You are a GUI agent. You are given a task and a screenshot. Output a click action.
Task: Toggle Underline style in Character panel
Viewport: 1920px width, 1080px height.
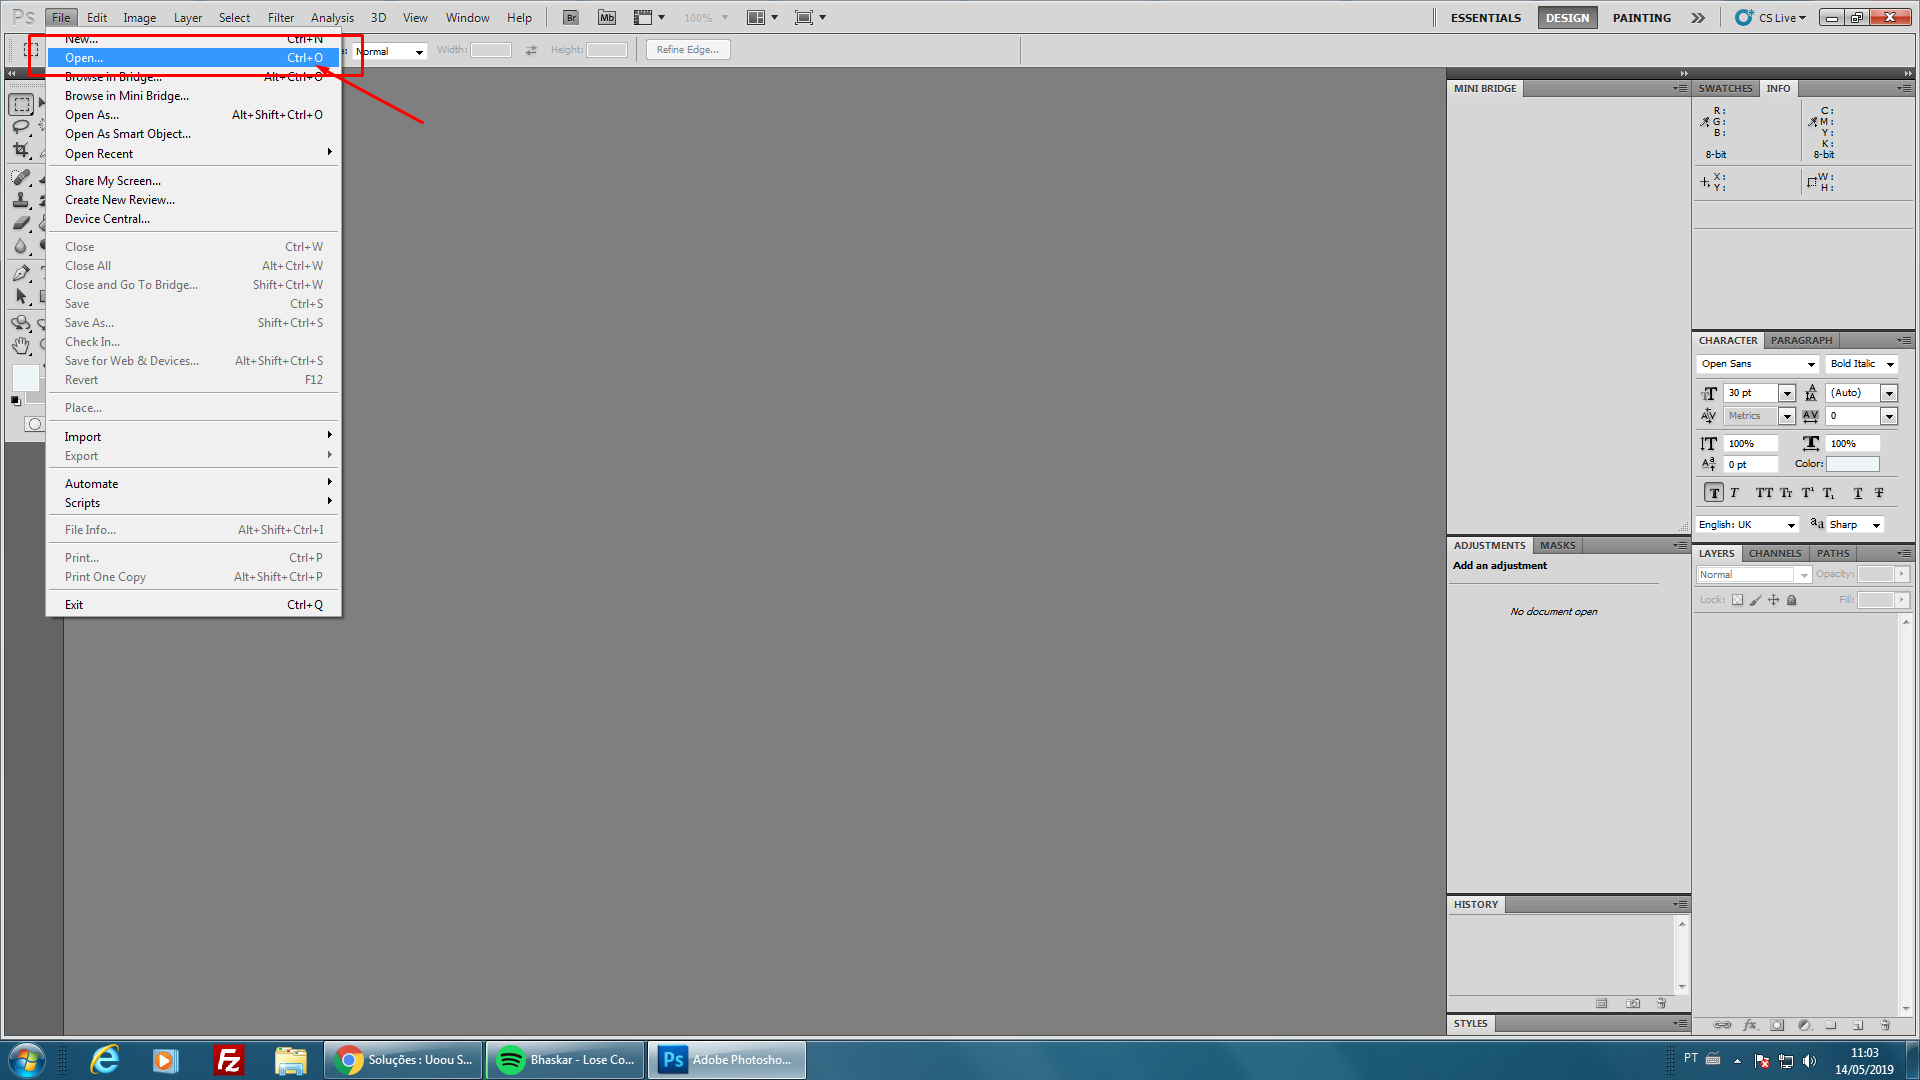(x=1858, y=493)
